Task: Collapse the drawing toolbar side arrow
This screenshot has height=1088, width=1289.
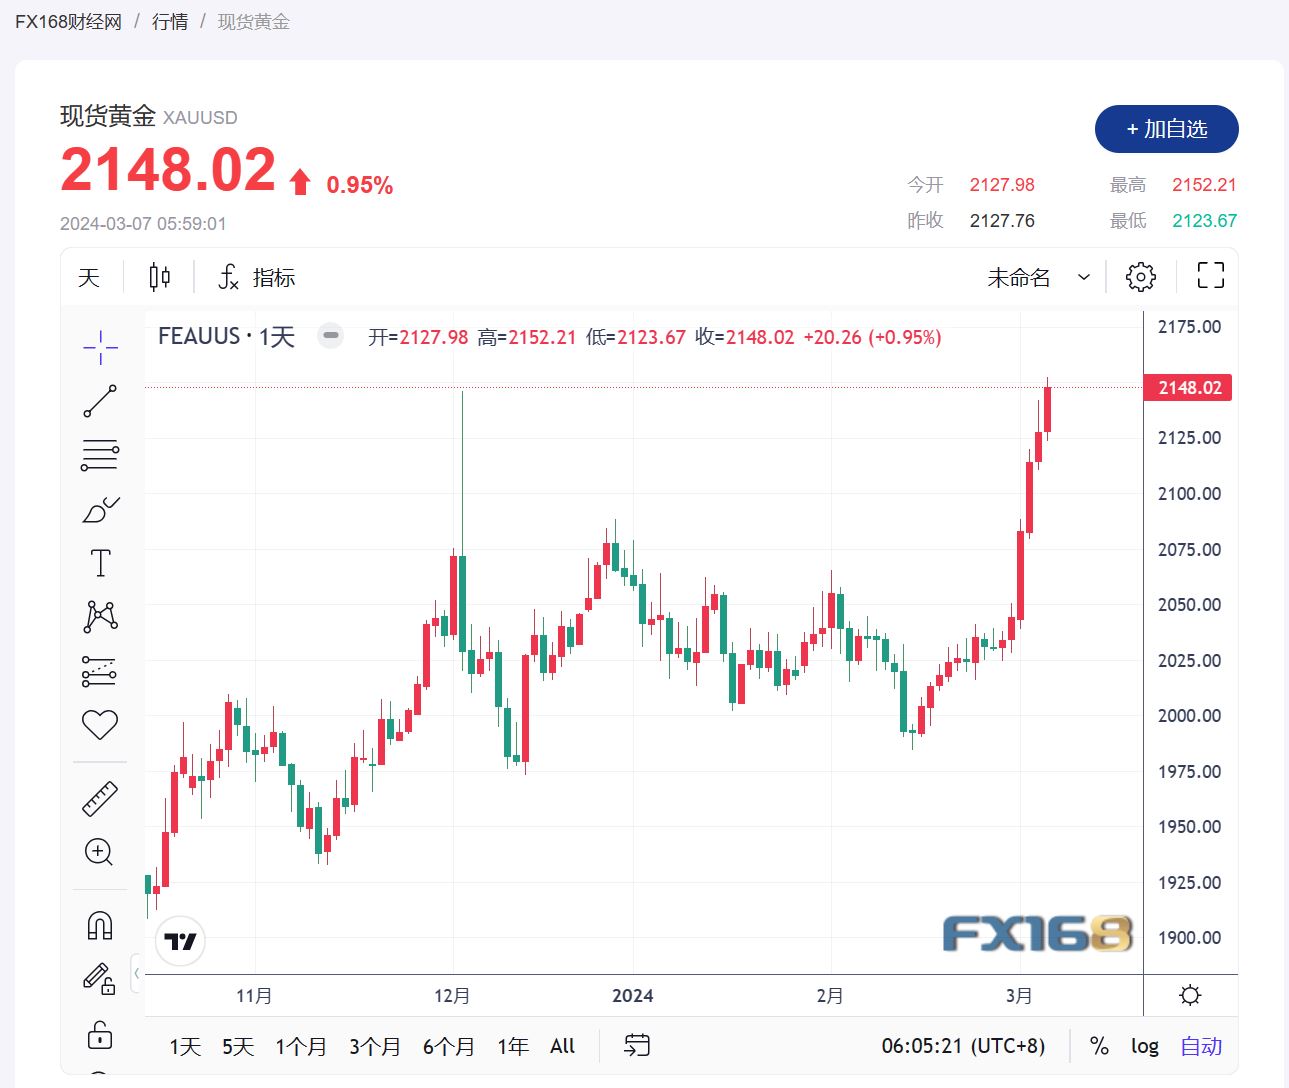Action: [137, 973]
